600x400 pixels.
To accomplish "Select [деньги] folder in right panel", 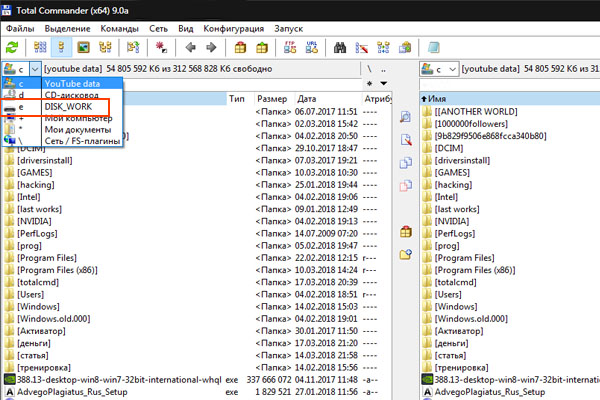I will (x=451, y=343).
